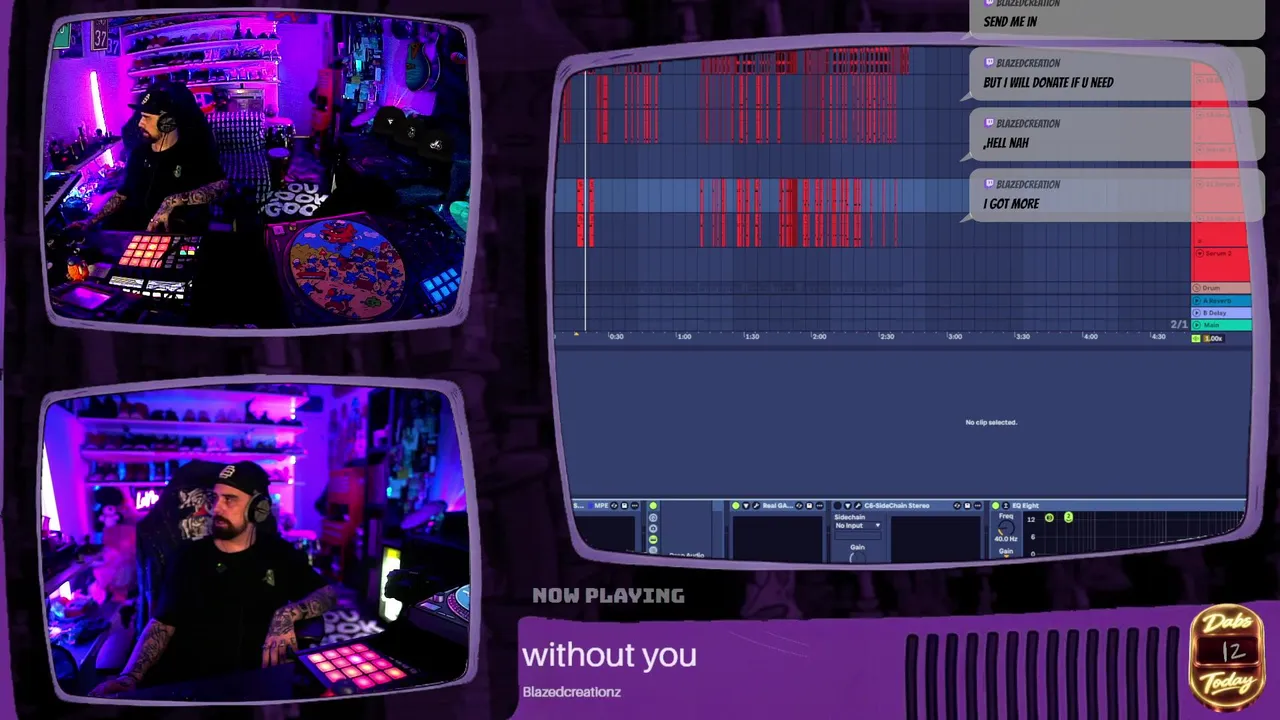1280x720 pixels.
Task: Click save preset icon on C6-SideChain device
Action: [x=967, y=506]
